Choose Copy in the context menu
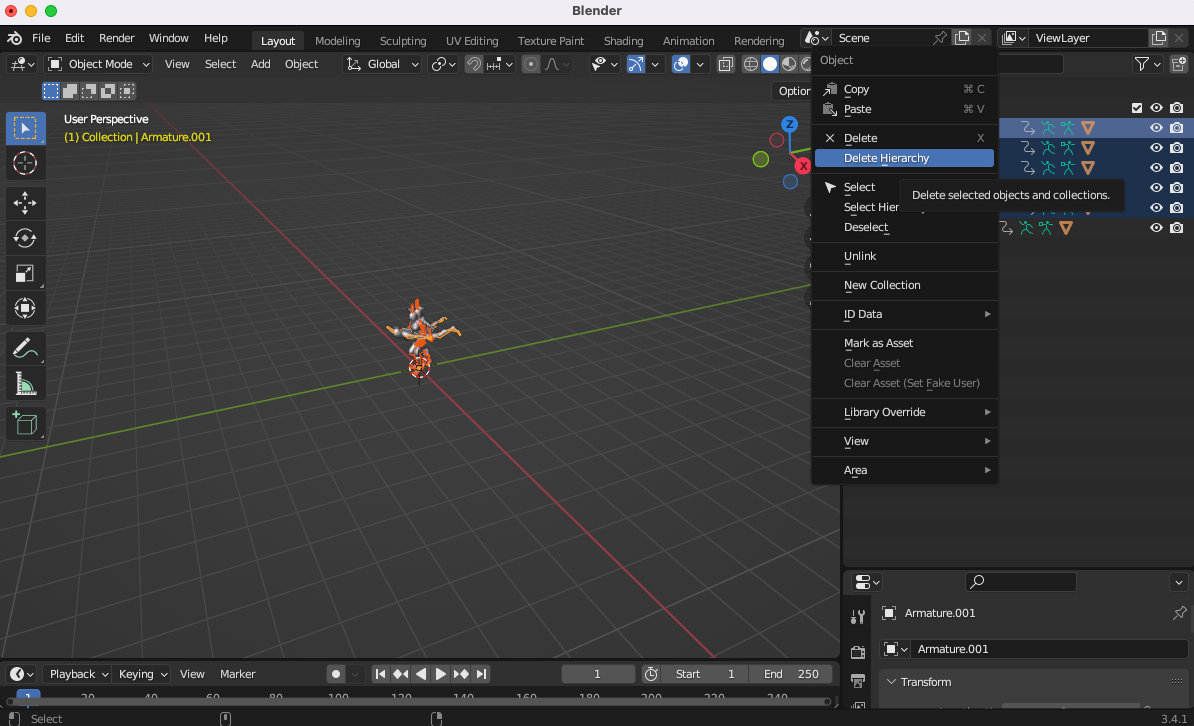 coord(905,89)
